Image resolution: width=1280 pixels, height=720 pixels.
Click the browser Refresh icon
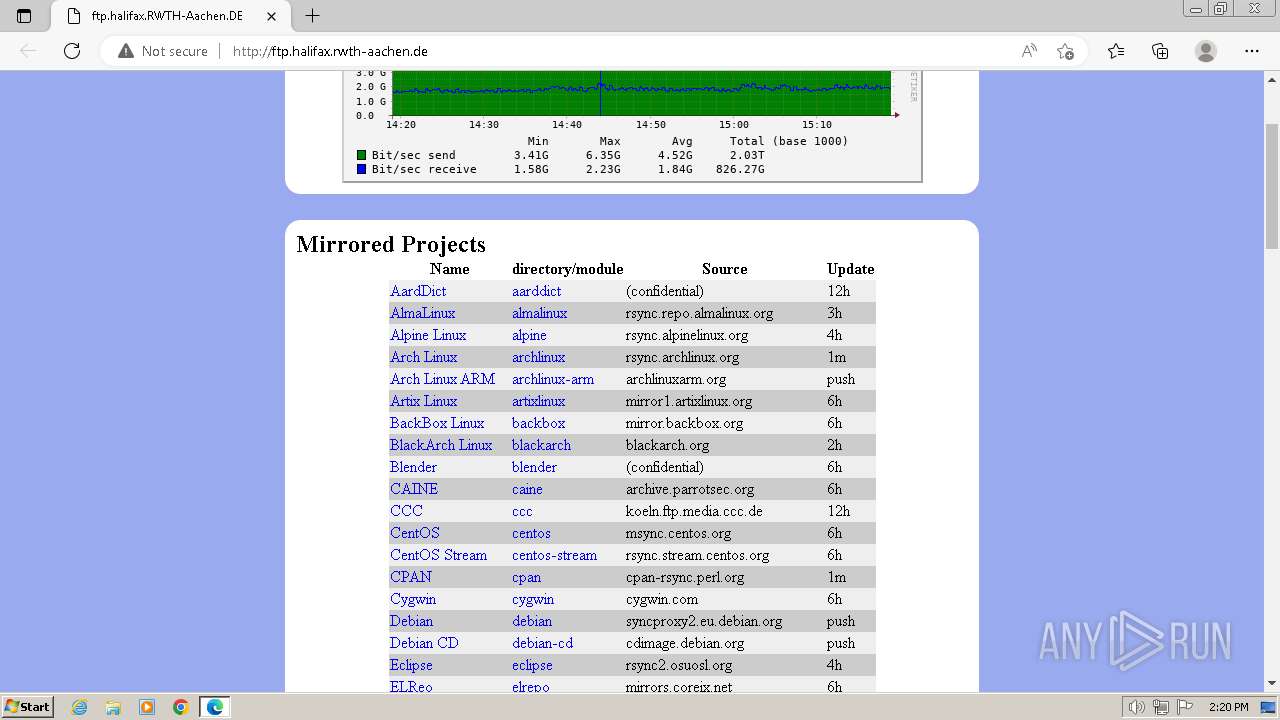tap(72, 51)
